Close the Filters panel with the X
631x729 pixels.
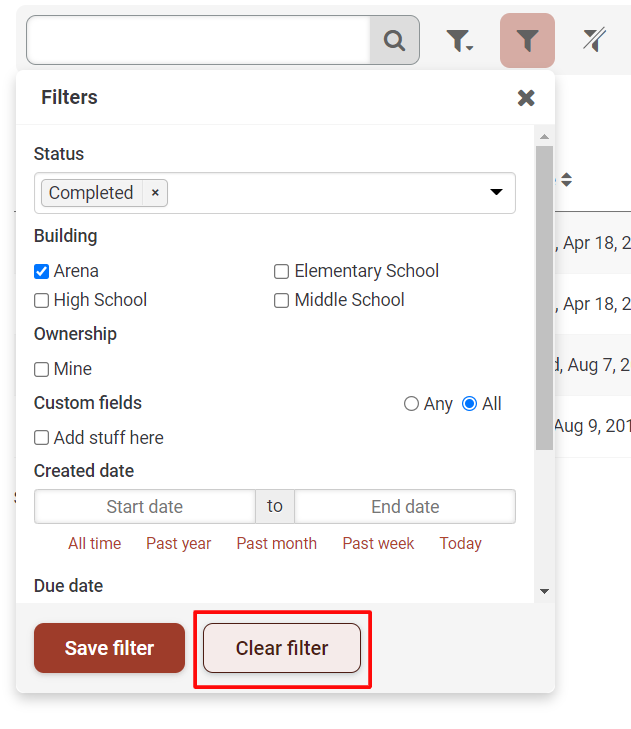click(x=526, y=98)
